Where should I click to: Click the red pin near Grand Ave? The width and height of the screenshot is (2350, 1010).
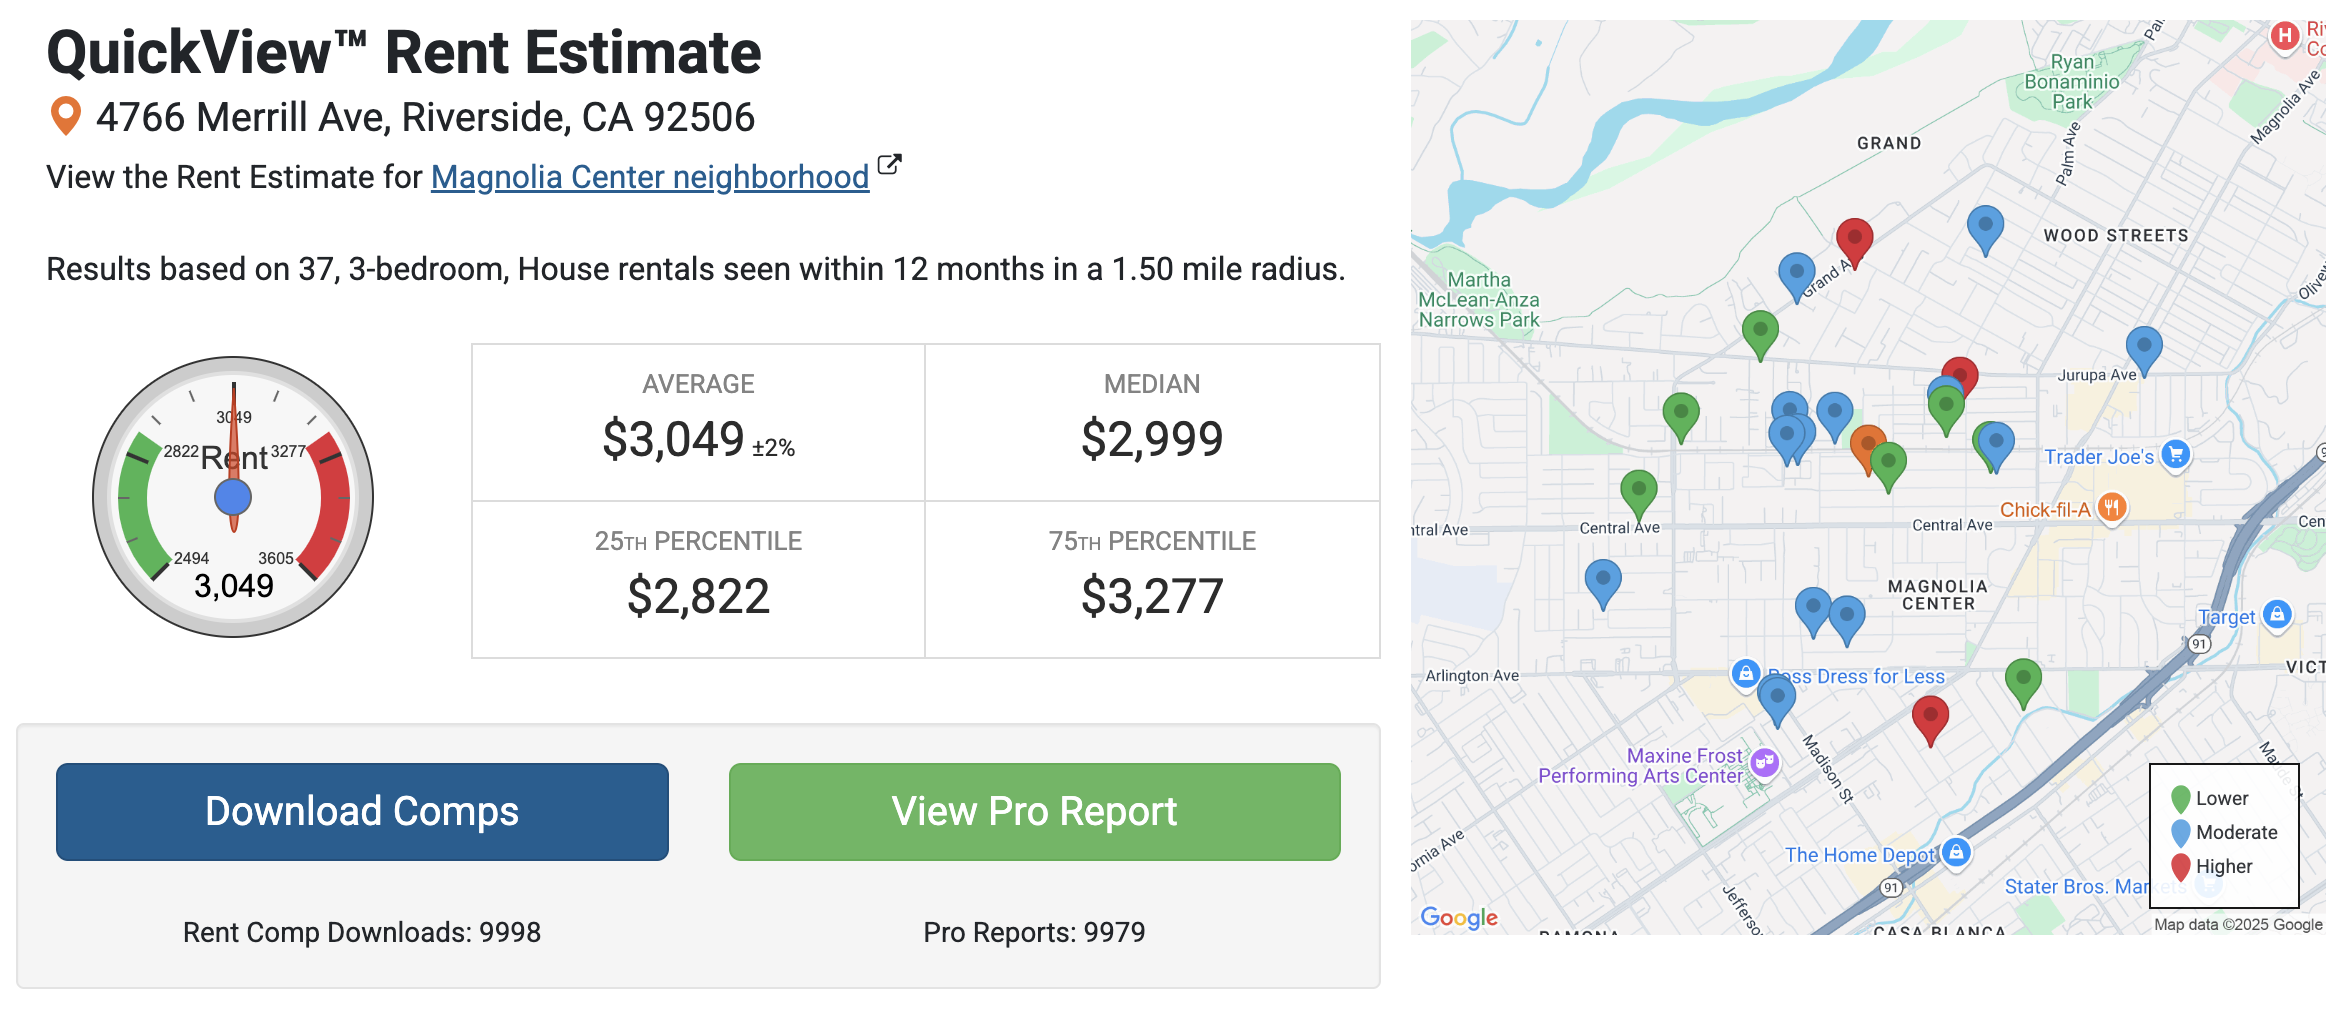click(1854, 240)
